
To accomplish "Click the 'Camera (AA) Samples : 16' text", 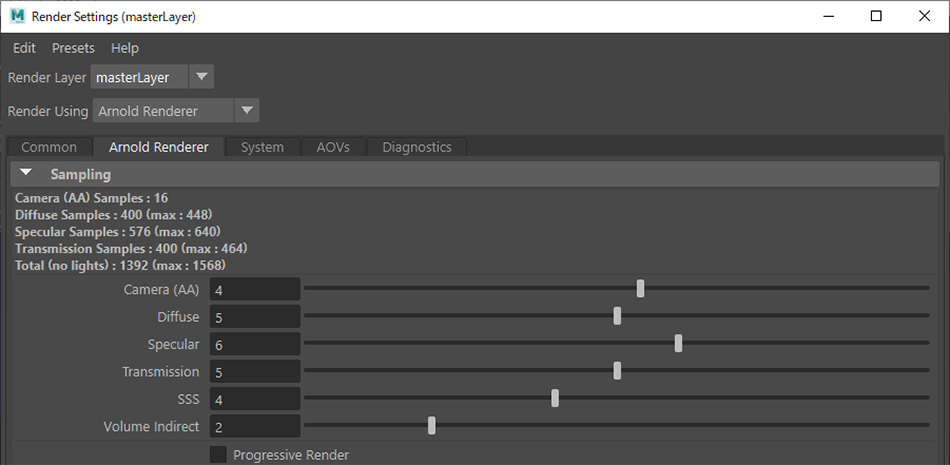I will click(91, 198).
